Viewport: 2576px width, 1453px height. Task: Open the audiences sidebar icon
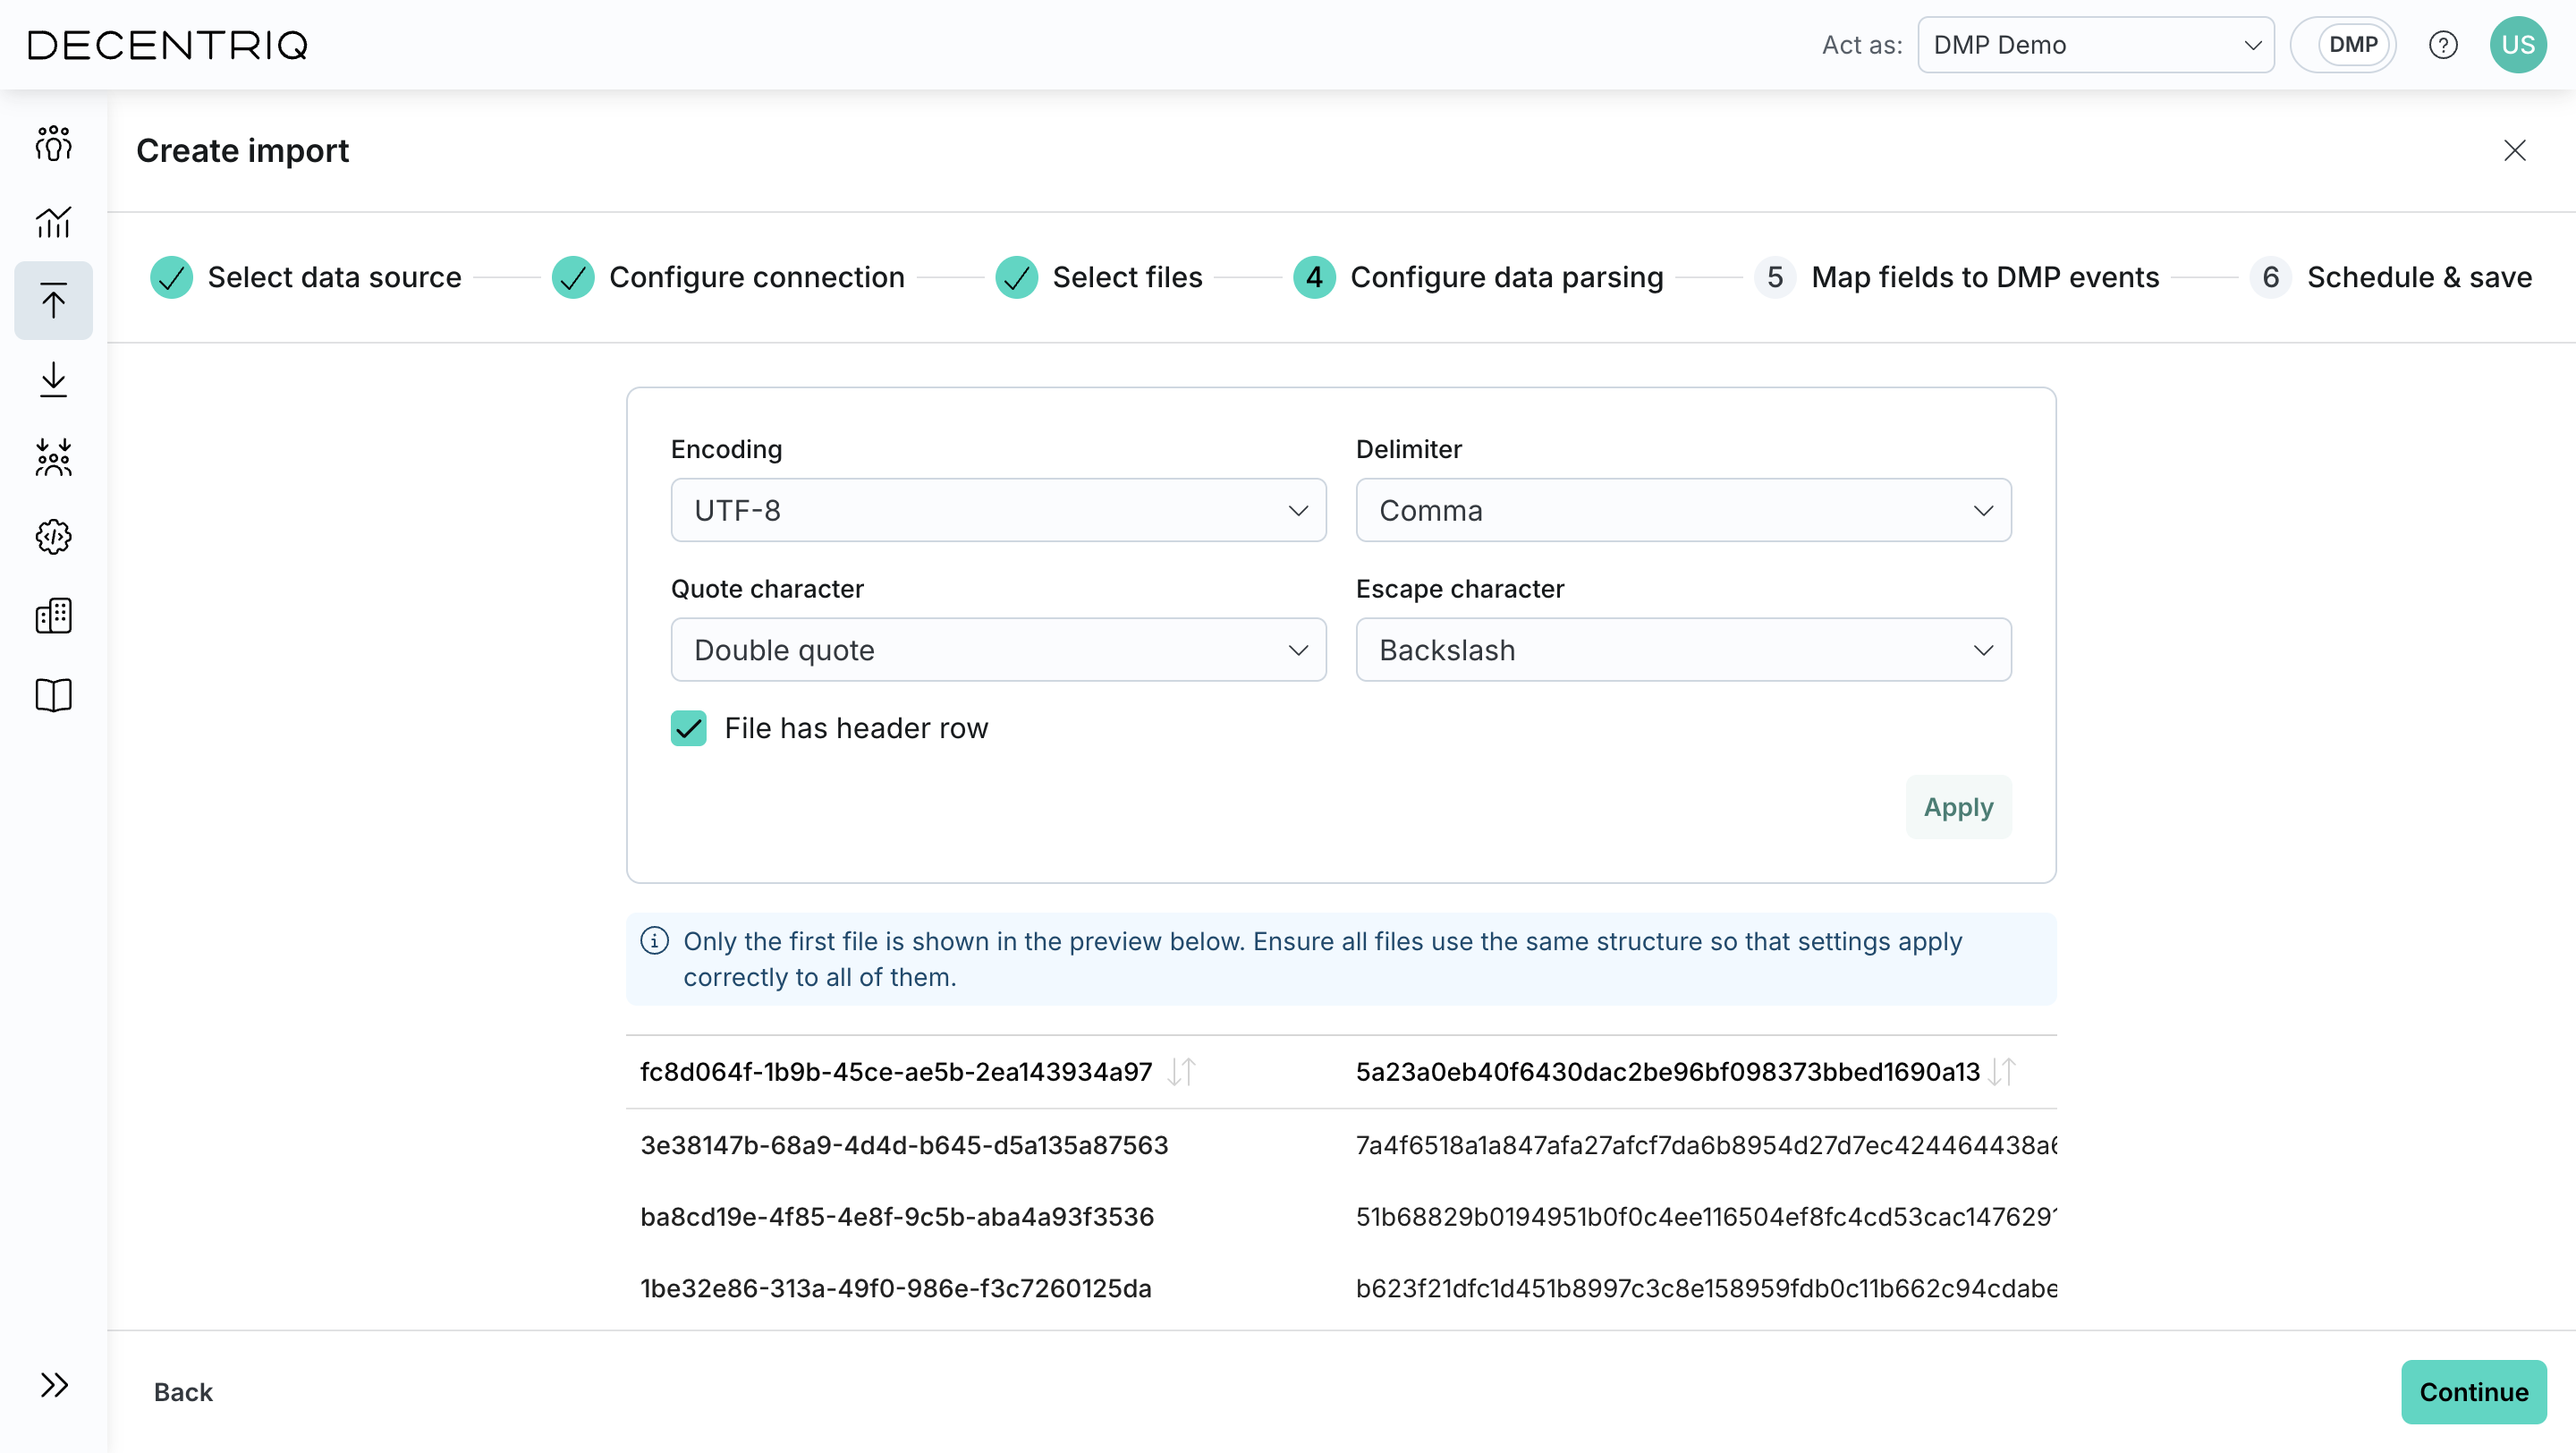point(53,144)
